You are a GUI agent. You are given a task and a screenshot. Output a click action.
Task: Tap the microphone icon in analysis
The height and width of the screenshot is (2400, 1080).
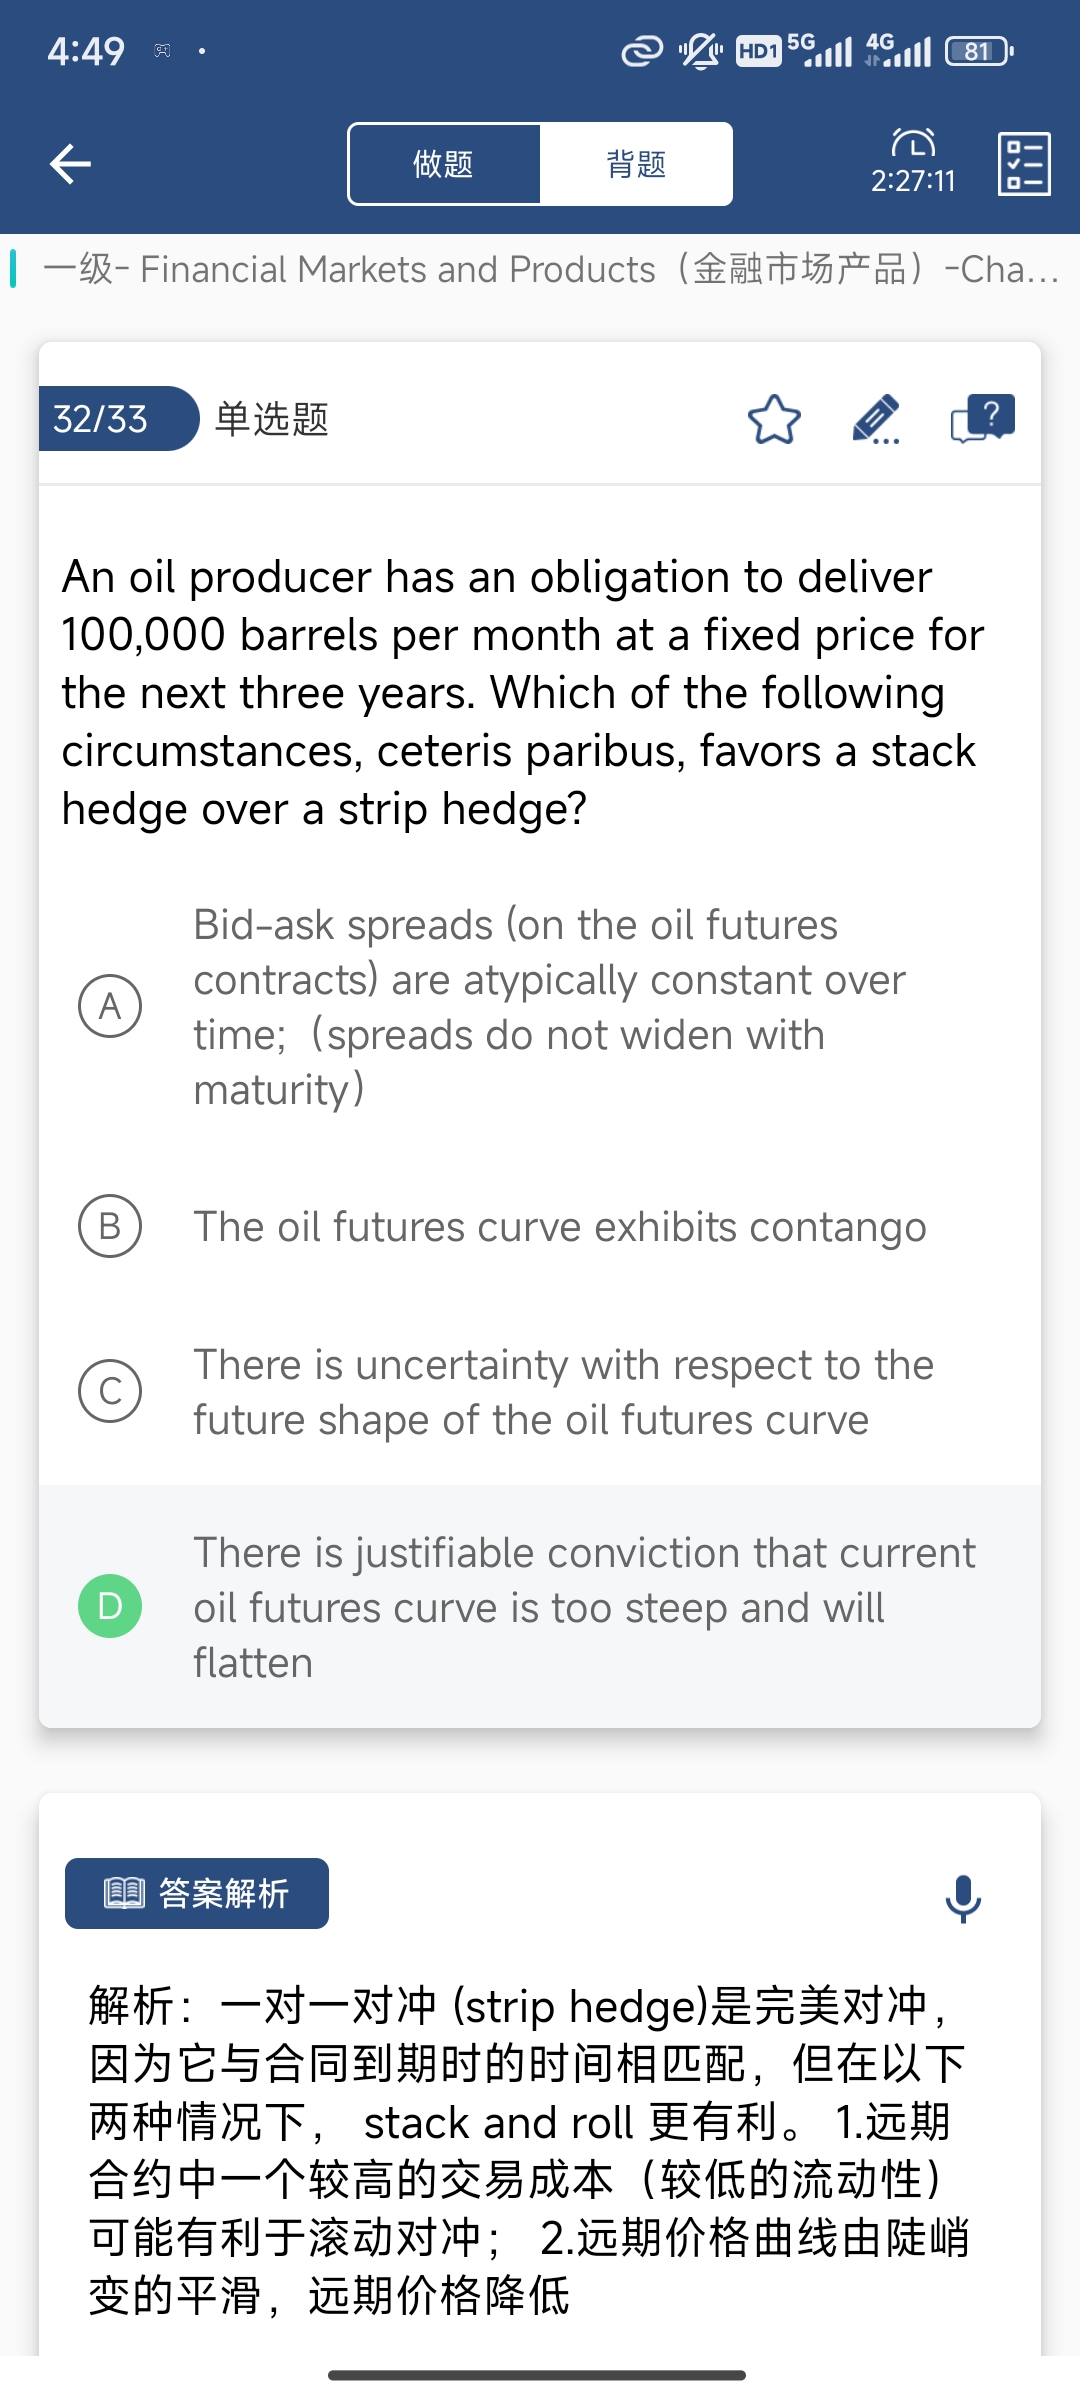964,1898
